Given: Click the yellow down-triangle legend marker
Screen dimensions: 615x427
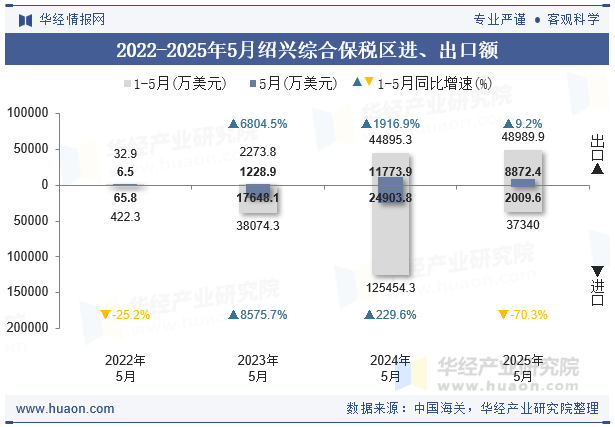Looking at the screenshot, I should point(369,82).
